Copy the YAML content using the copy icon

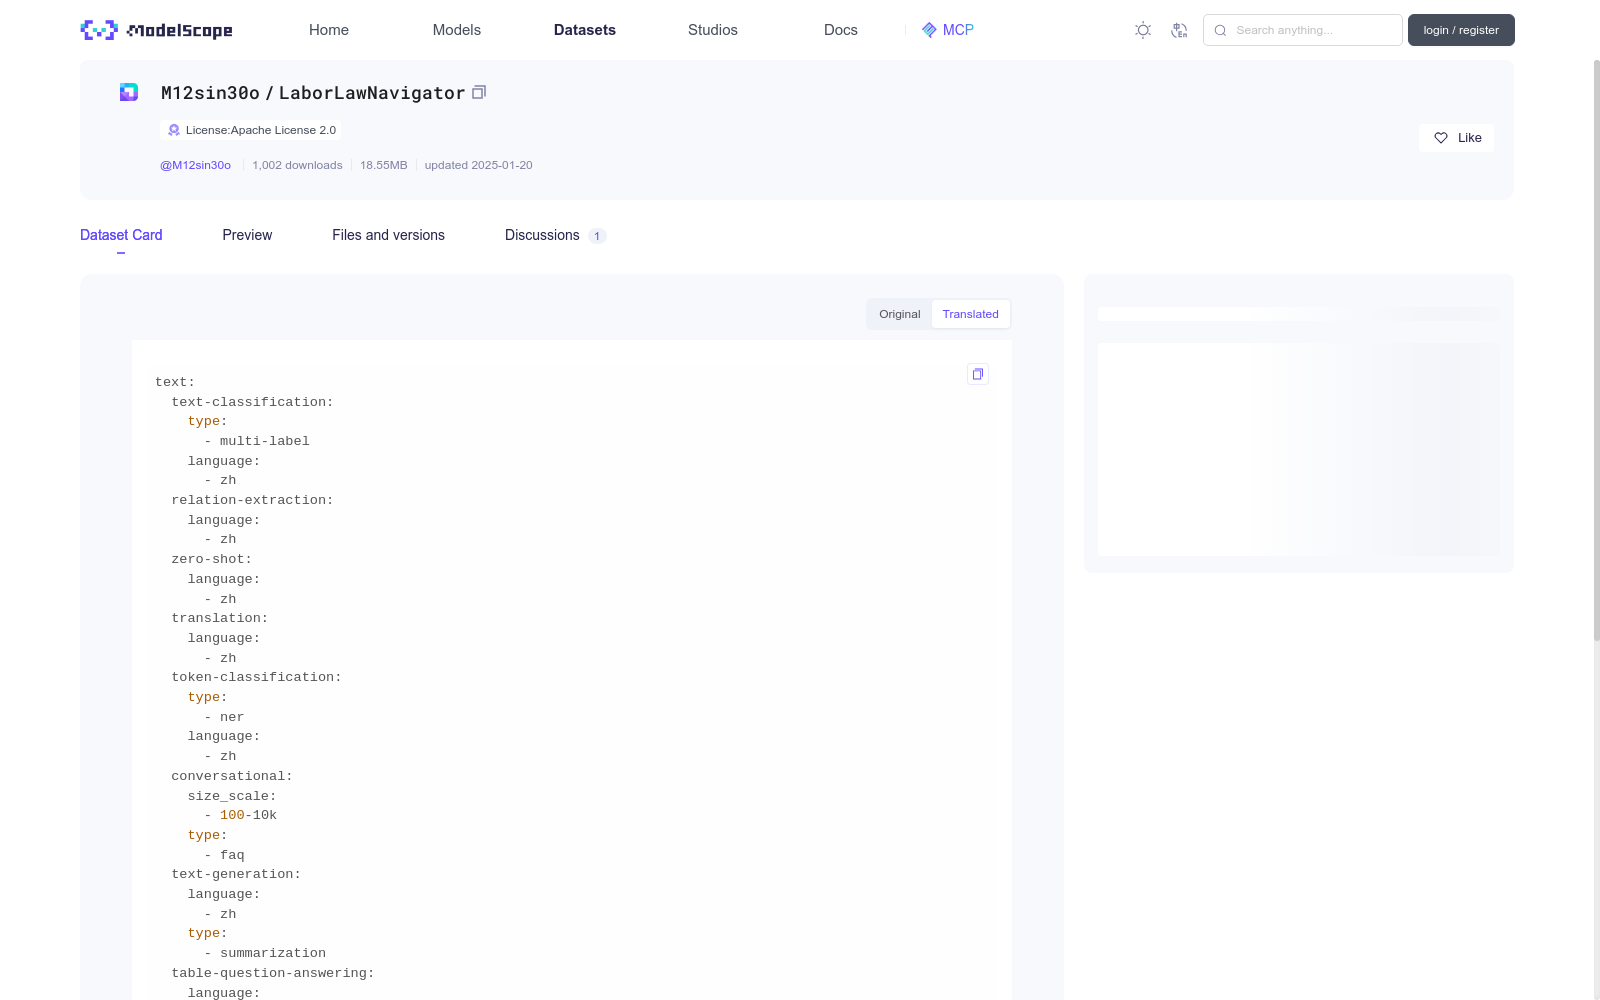point(977,373)
